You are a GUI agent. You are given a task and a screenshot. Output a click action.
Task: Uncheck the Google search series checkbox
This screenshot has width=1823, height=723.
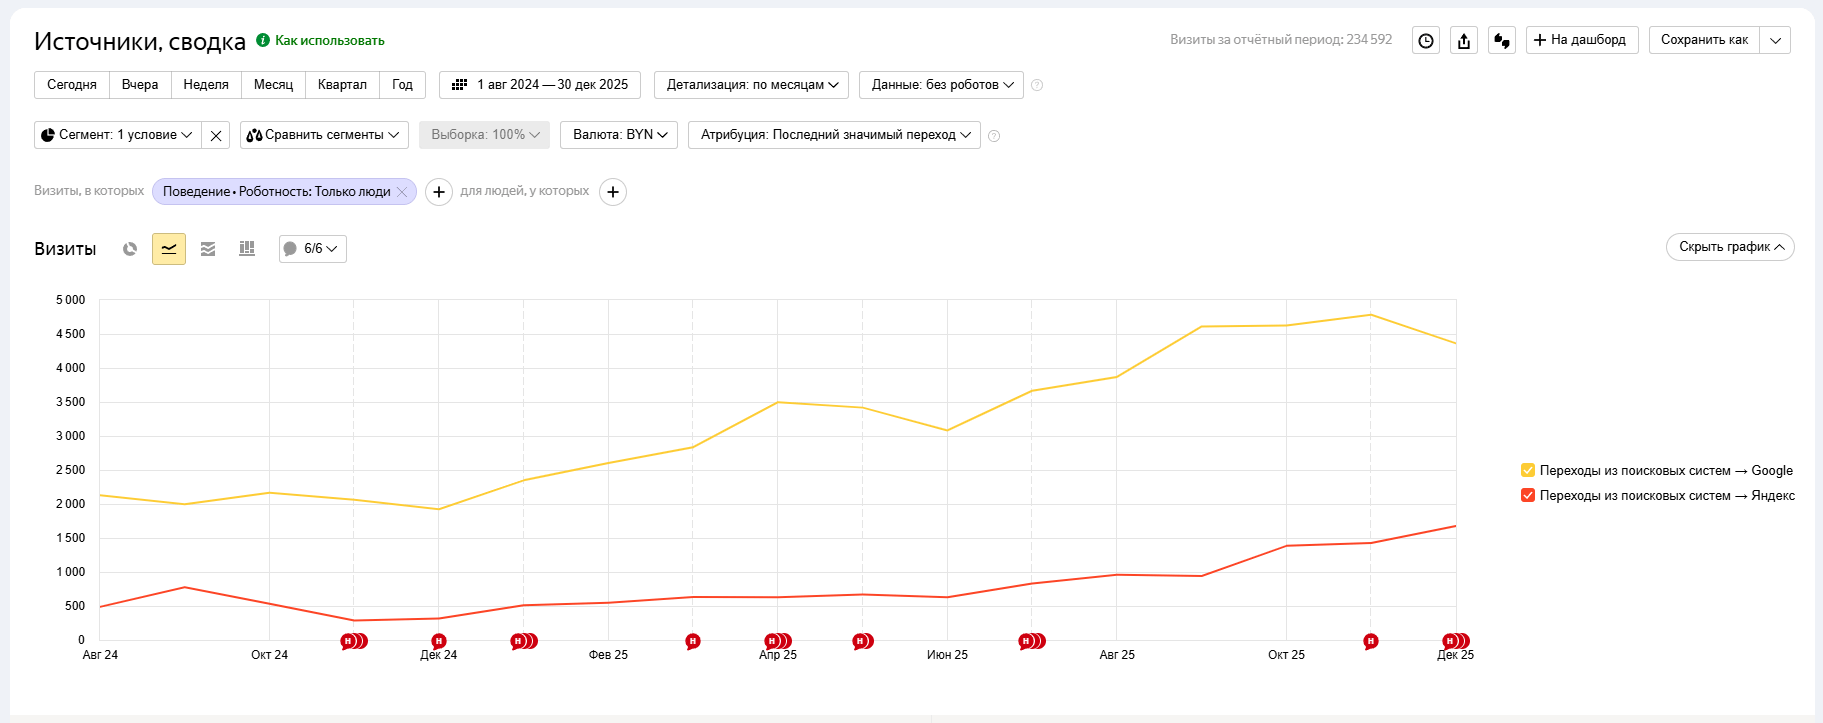click(x=1528, y=471)
